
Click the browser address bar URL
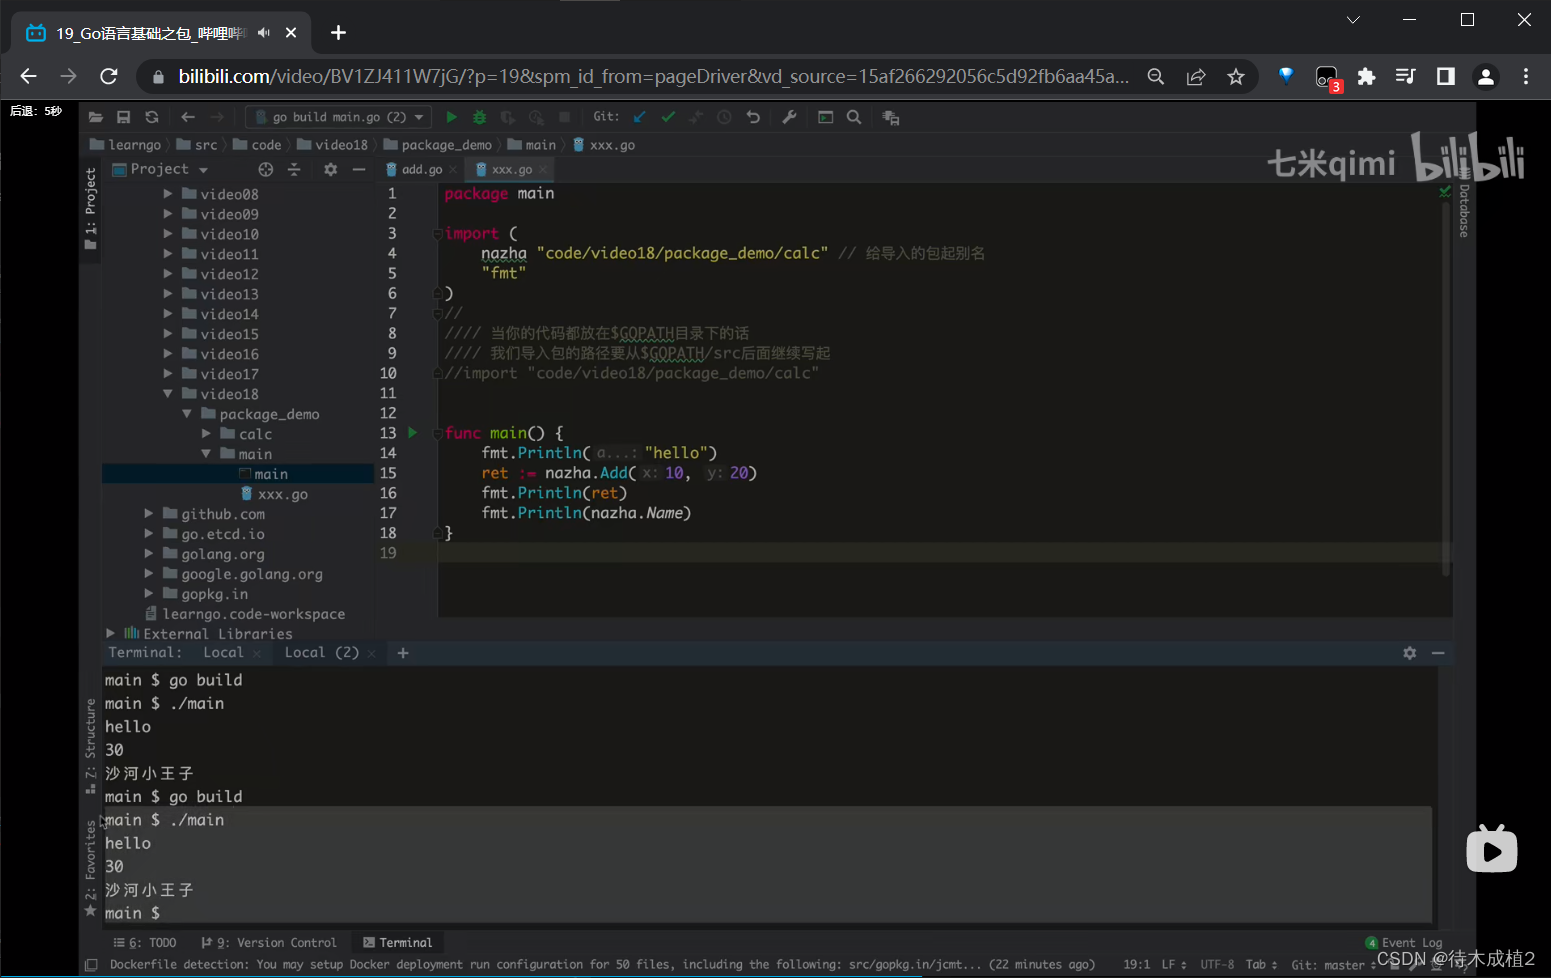coord(654,77)
